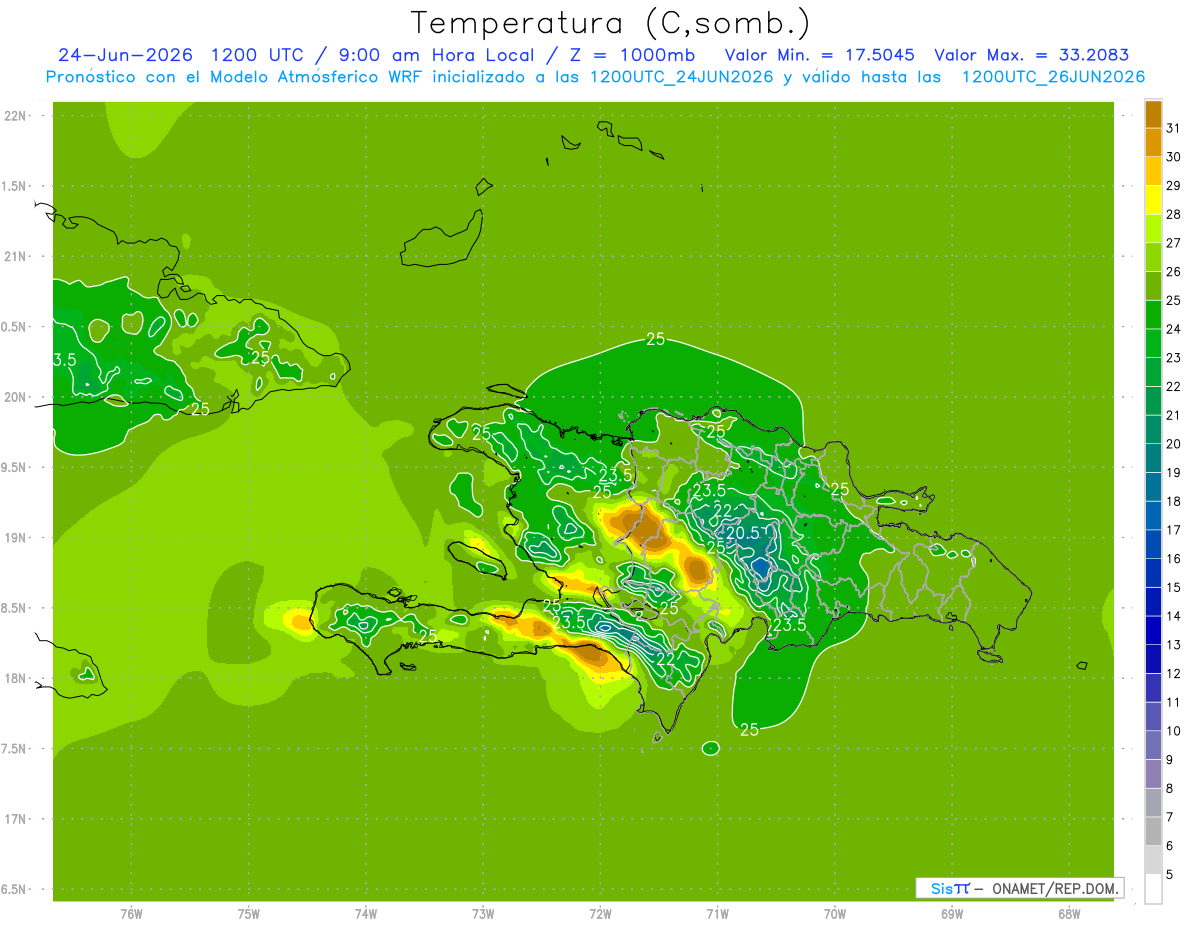Click the "76W" longitude axis label
This screenshot has width=1200, height=927.
pos(131,913)
